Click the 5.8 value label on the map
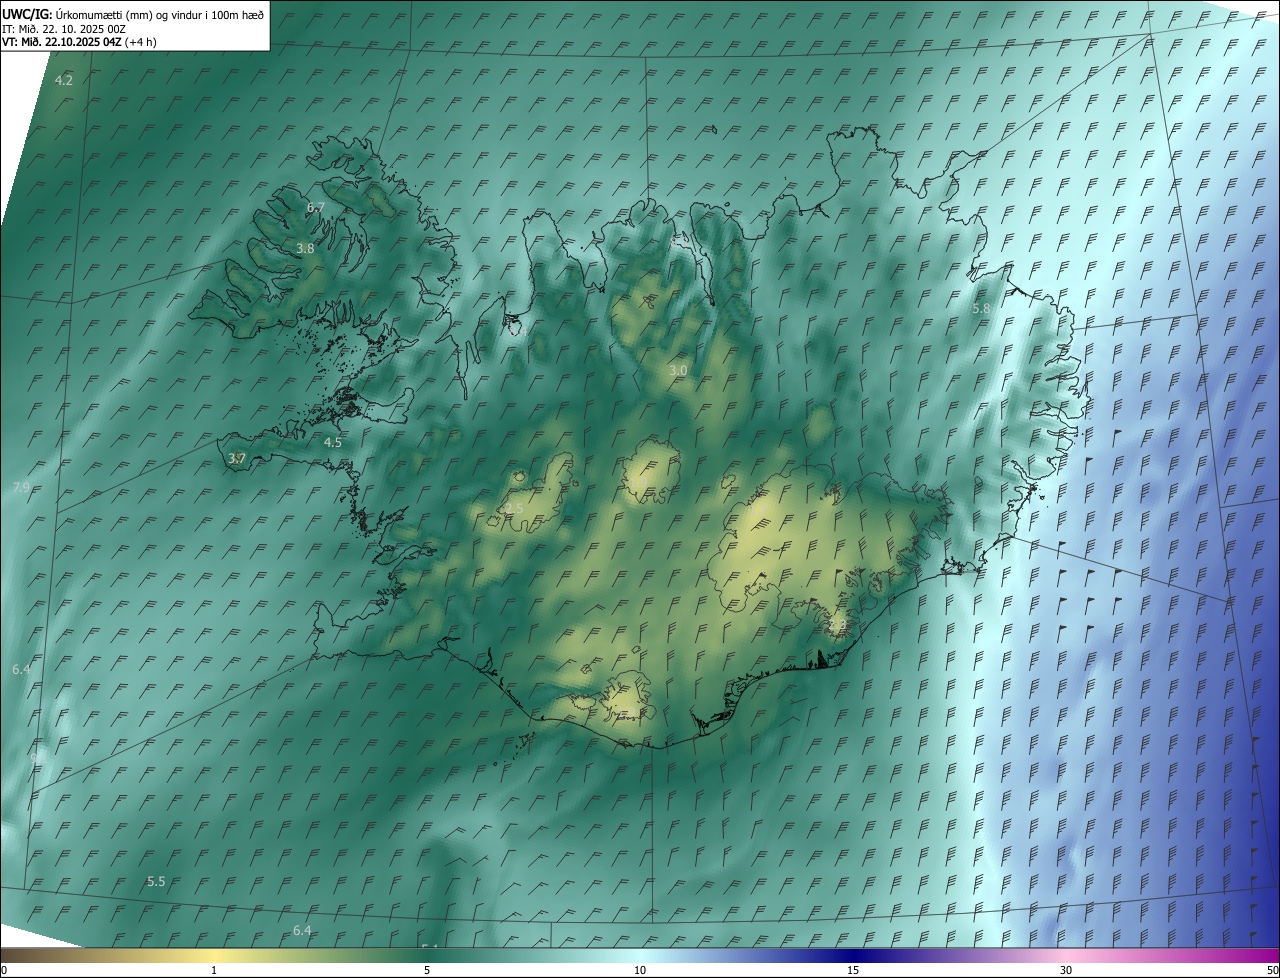 (x=981, y=309)
